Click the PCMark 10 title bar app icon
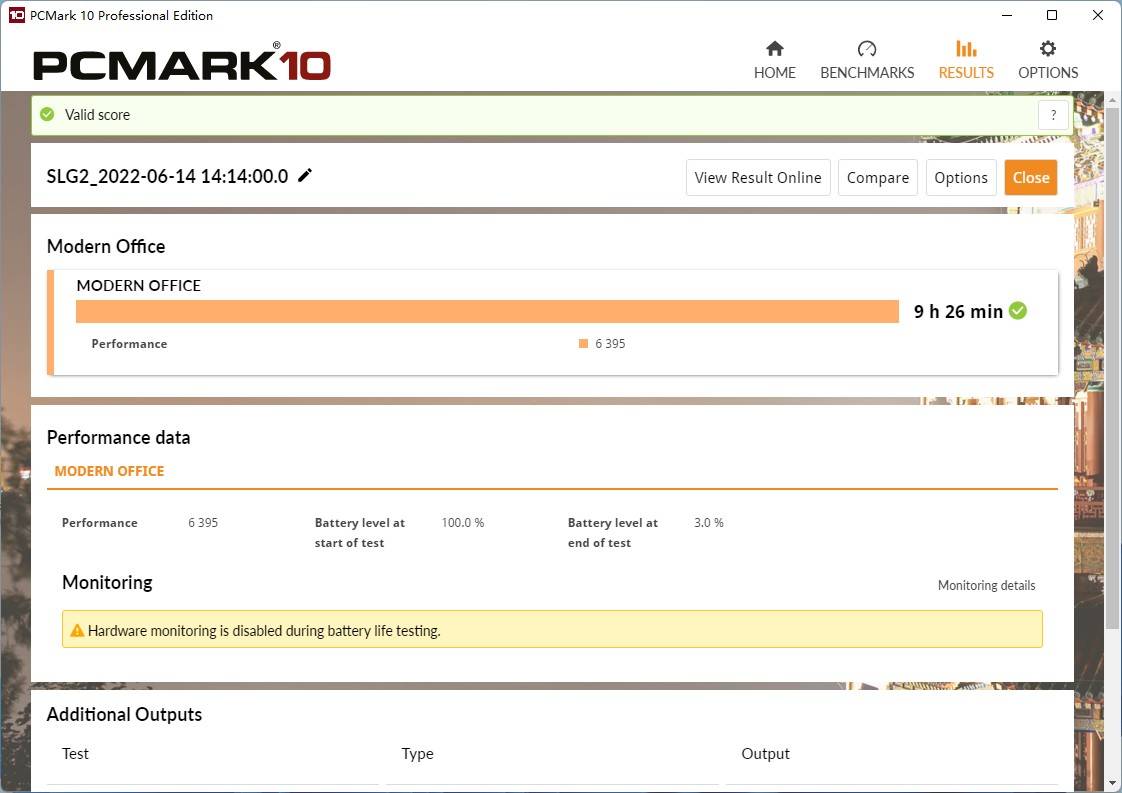The height and width of the screenshot is (793, 1122). (x=16, y=15)
